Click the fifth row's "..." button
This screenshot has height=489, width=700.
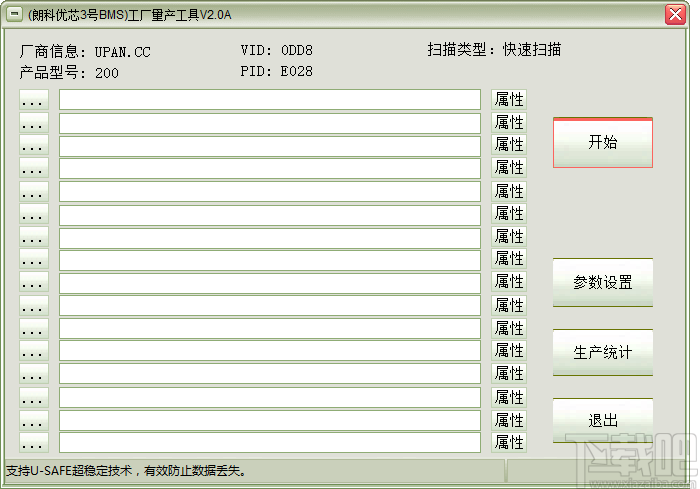pyautogui.click(x=34, y=192)
